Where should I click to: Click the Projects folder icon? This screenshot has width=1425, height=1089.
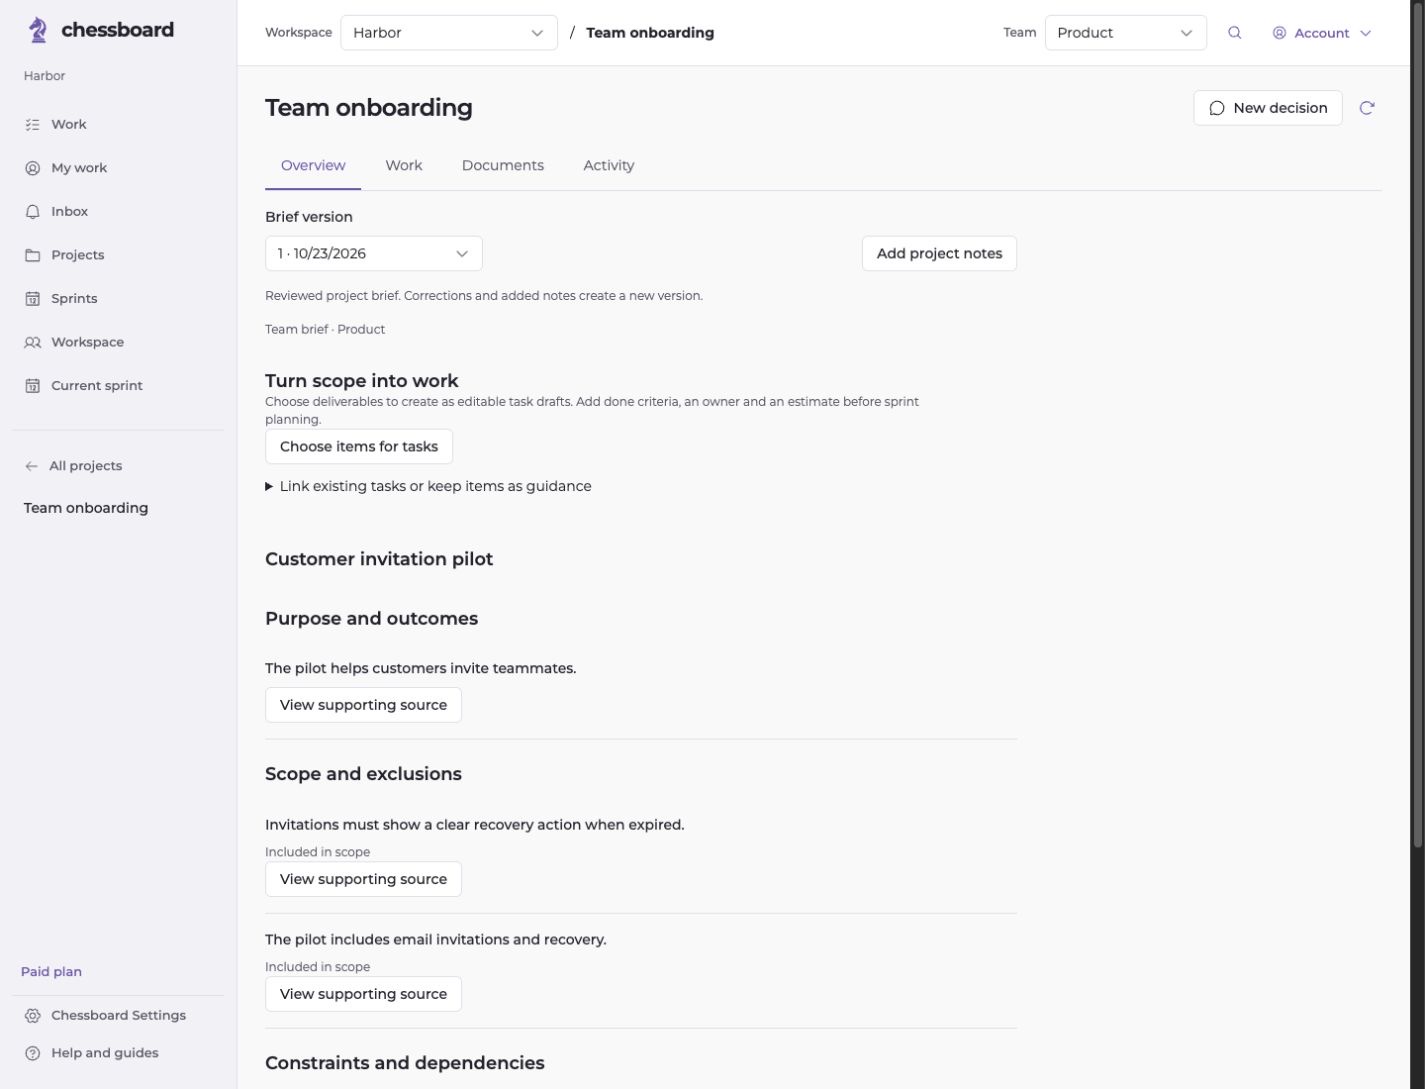pos(32,255)
